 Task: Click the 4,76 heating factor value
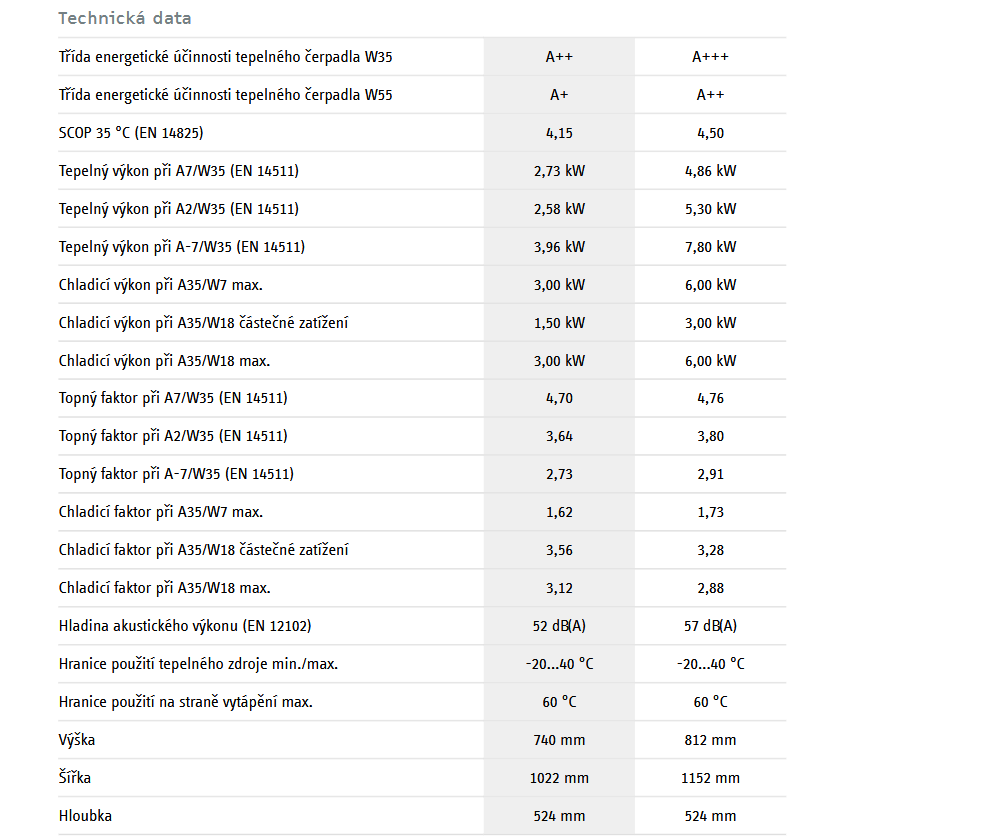click(x=710, y=398)
